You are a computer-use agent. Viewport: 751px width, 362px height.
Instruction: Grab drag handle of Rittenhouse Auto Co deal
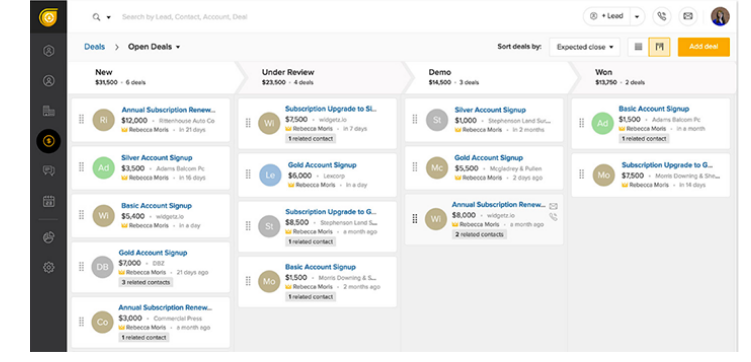81,119
